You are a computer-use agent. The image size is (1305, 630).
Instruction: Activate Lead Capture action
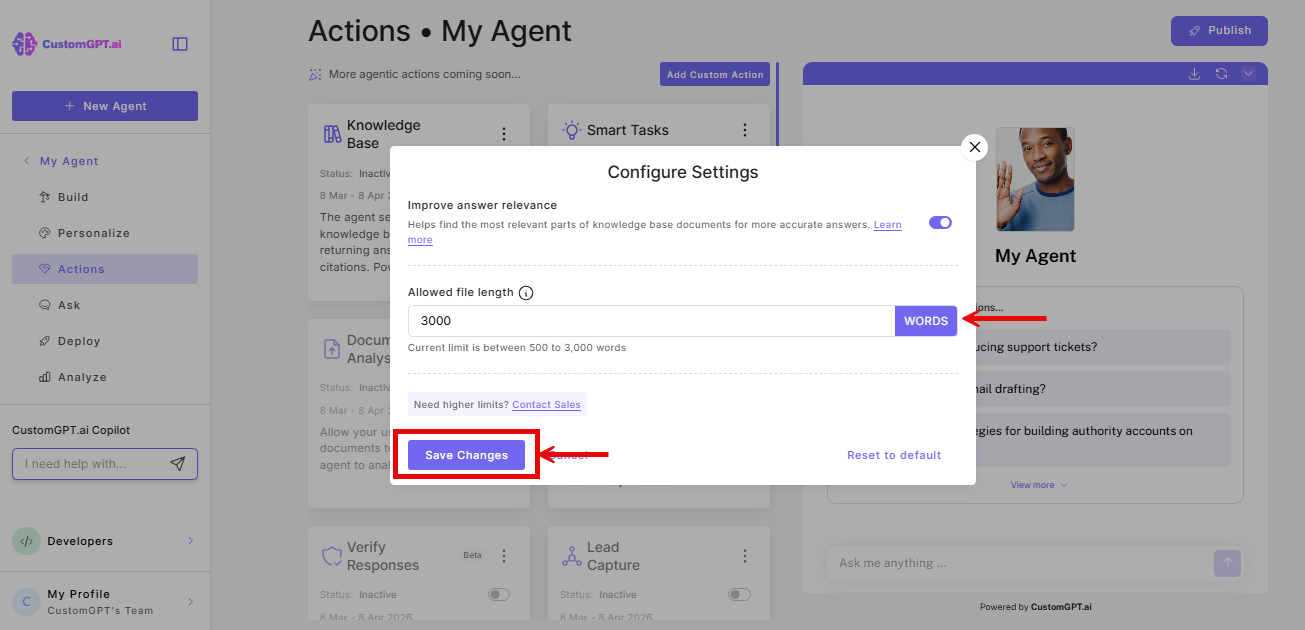[738, 593]
